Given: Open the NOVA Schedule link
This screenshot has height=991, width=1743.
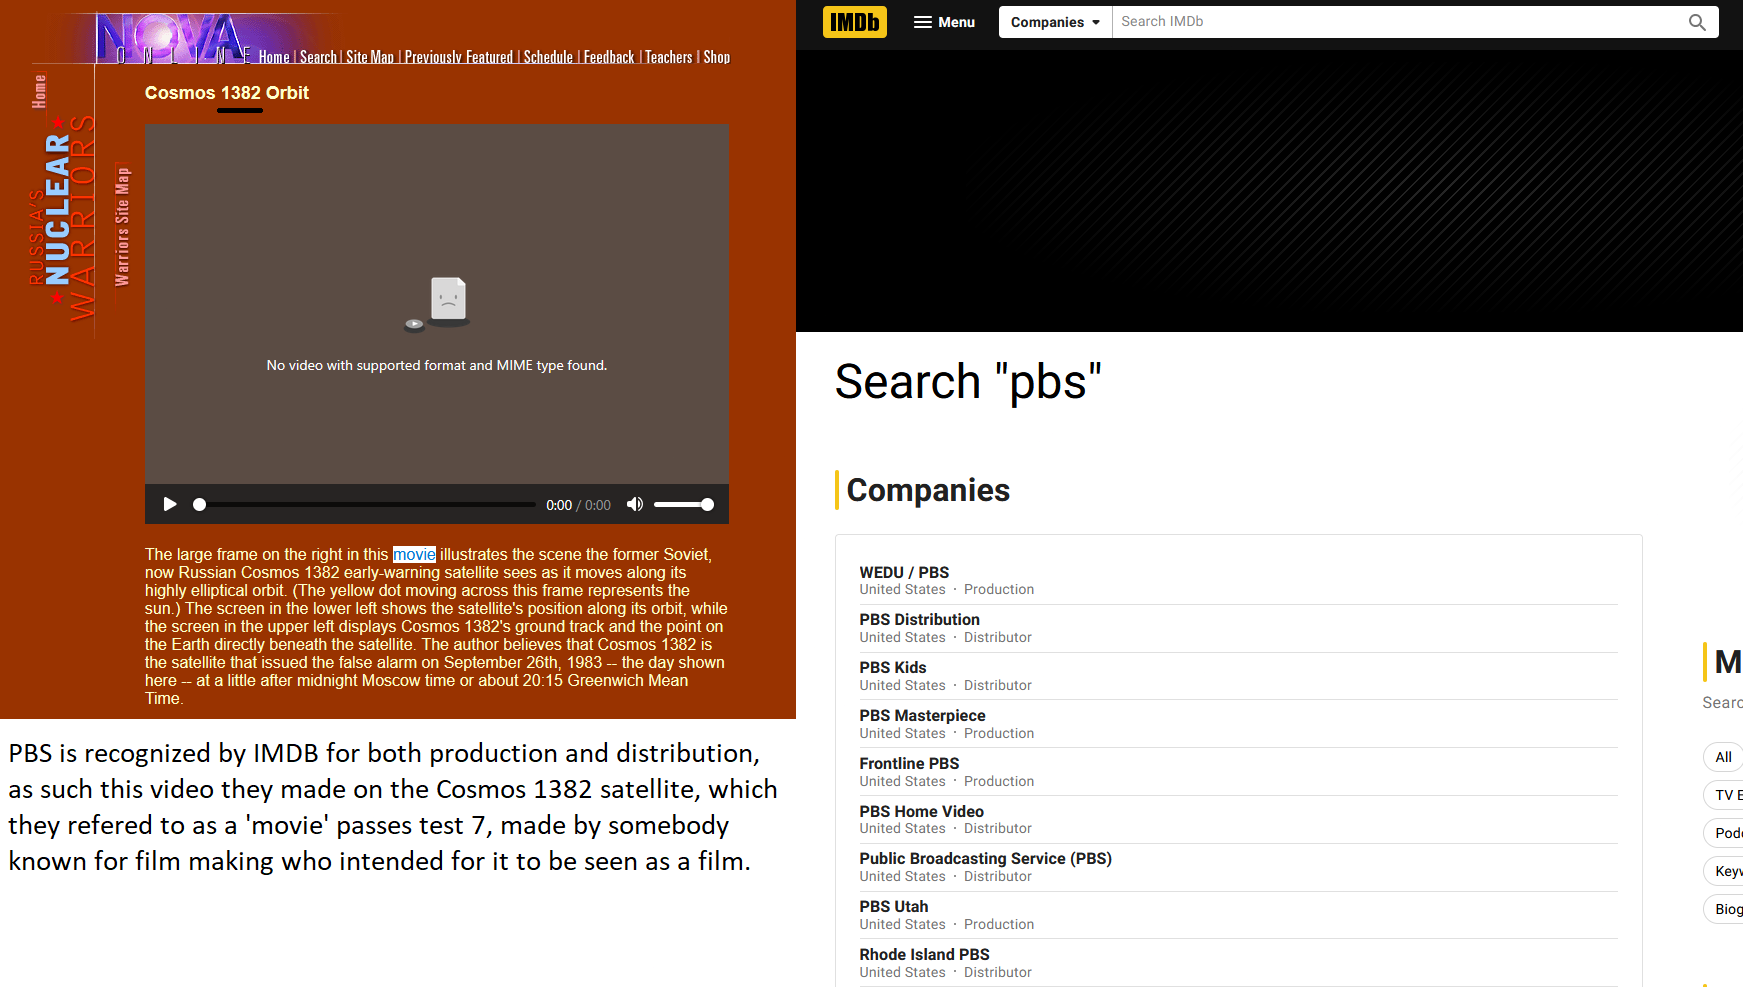Looking at the screenshot, I should tap(548, 58).
